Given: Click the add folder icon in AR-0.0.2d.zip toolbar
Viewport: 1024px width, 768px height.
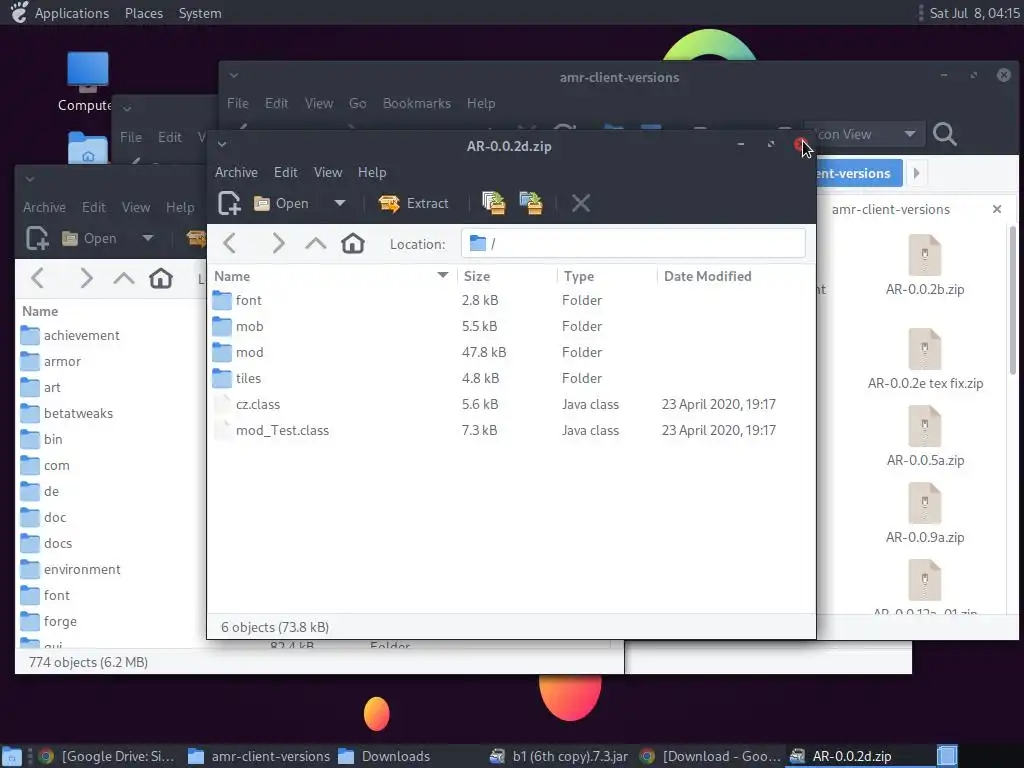Looking at the screenshot, I should (531, 203).
